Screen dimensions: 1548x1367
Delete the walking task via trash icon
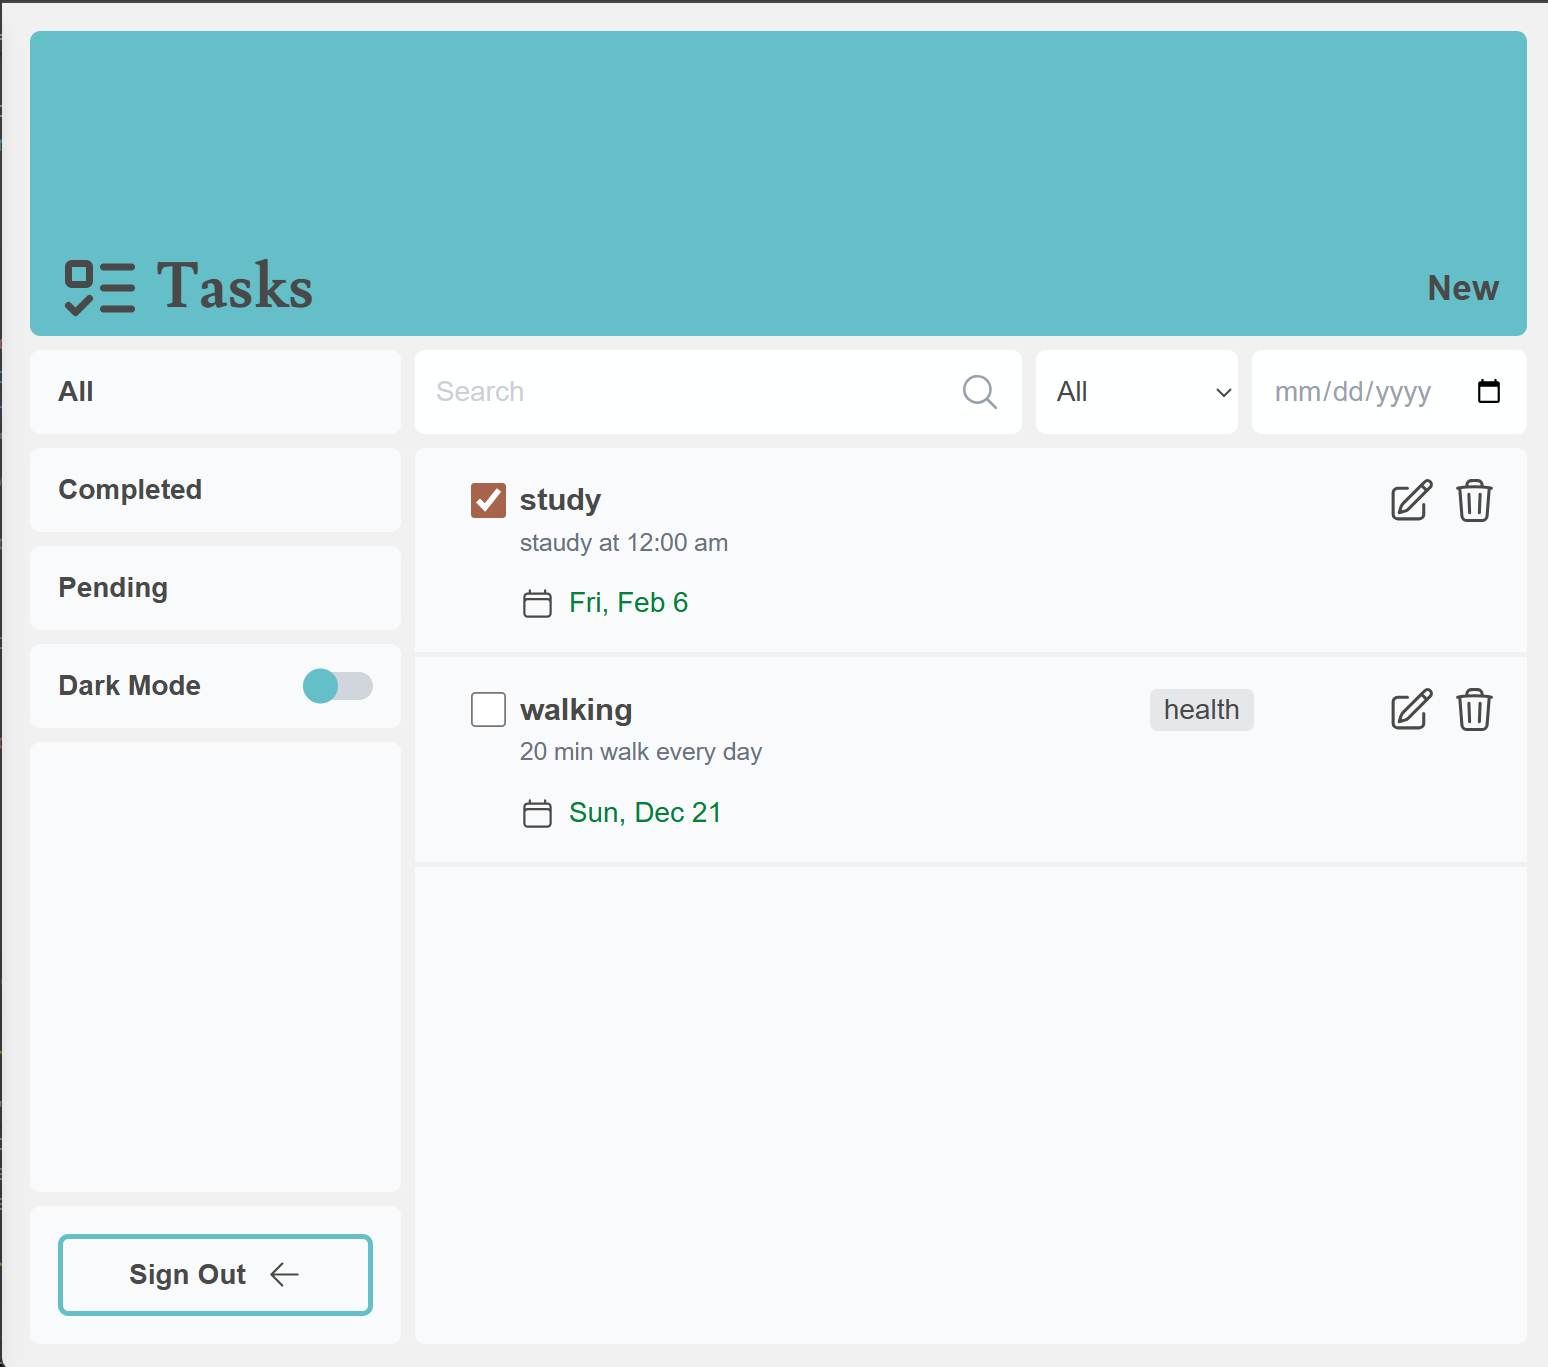tap(1474, 710)
